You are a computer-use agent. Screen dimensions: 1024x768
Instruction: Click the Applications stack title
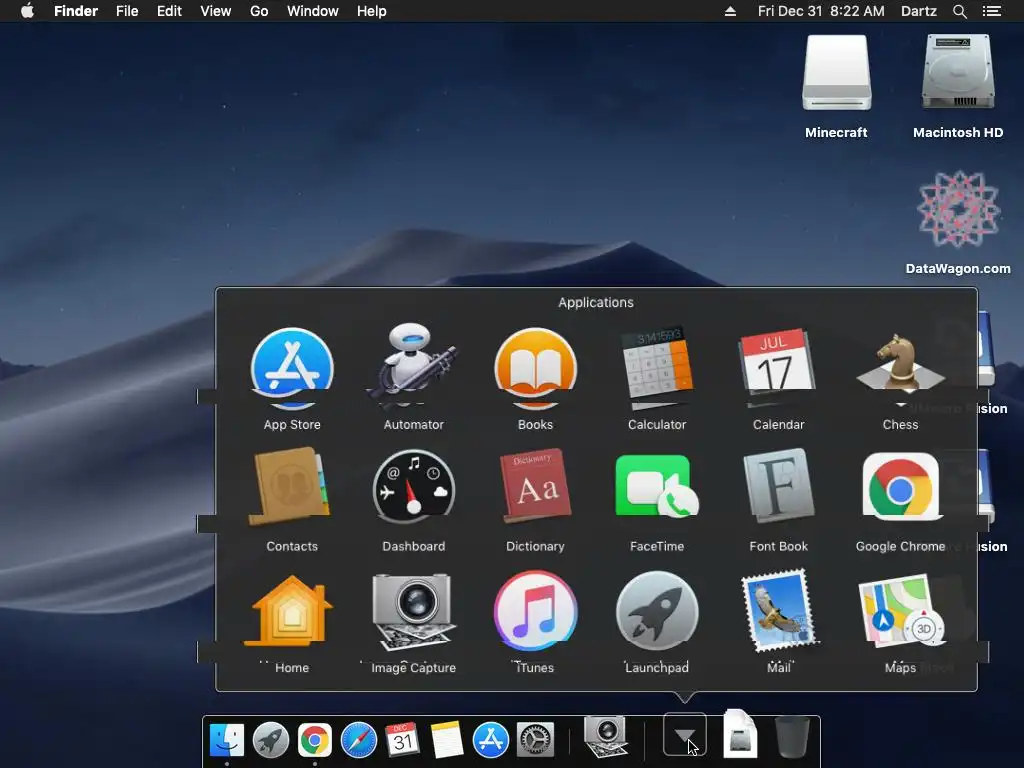pos(596,302)
